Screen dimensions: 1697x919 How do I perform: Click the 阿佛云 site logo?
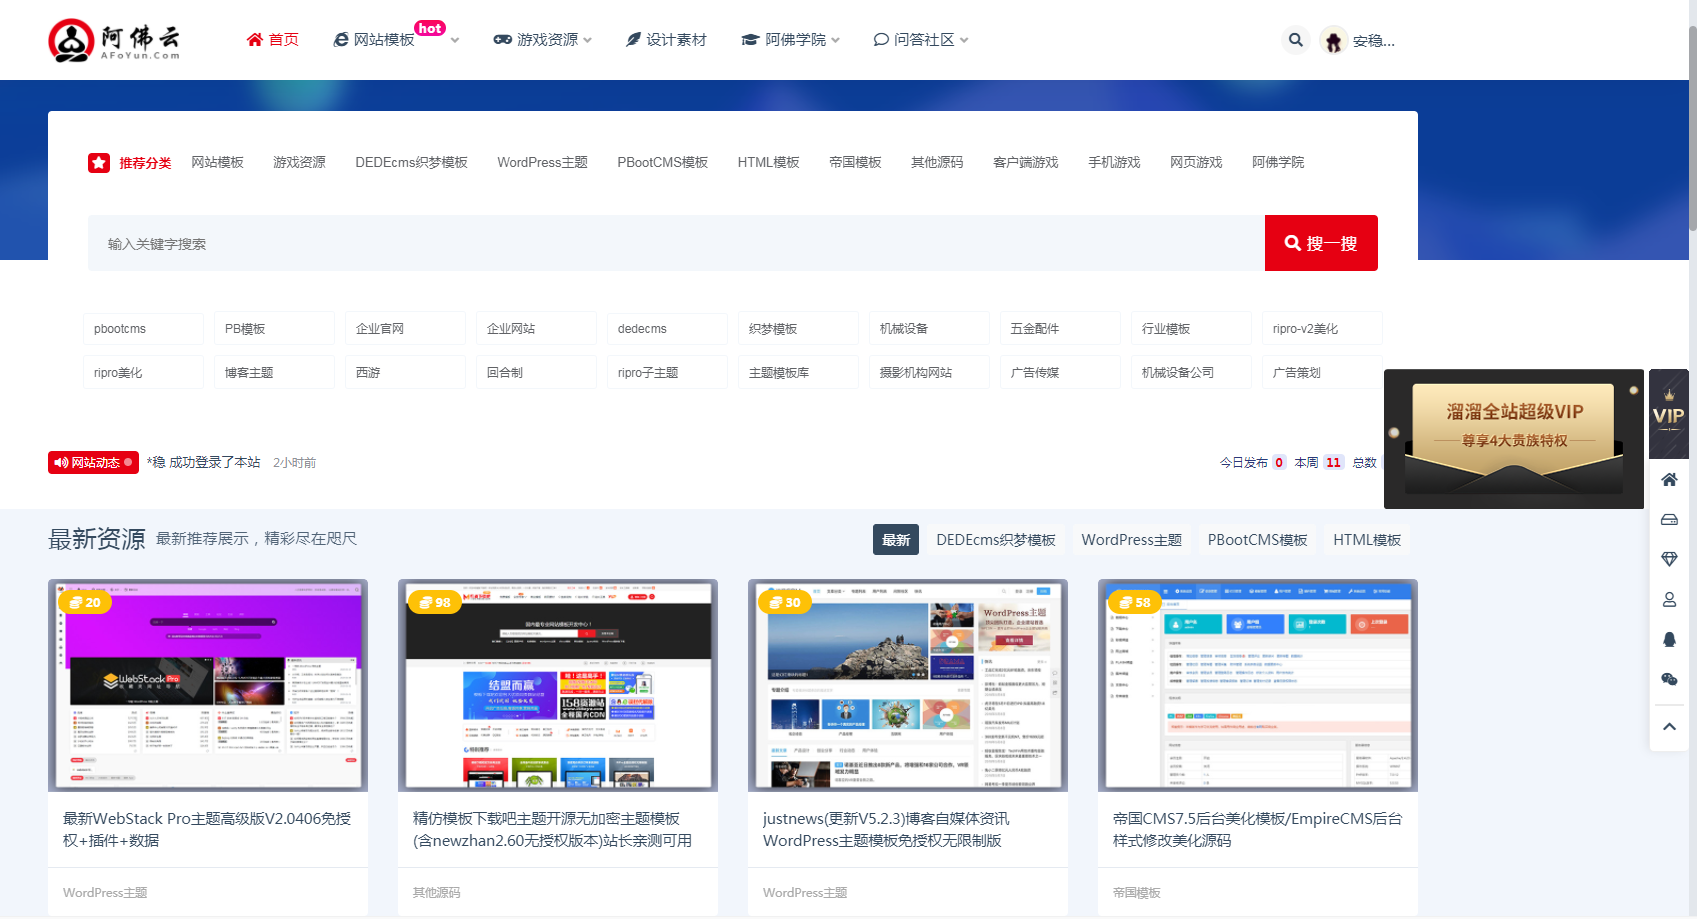(115, 40)
